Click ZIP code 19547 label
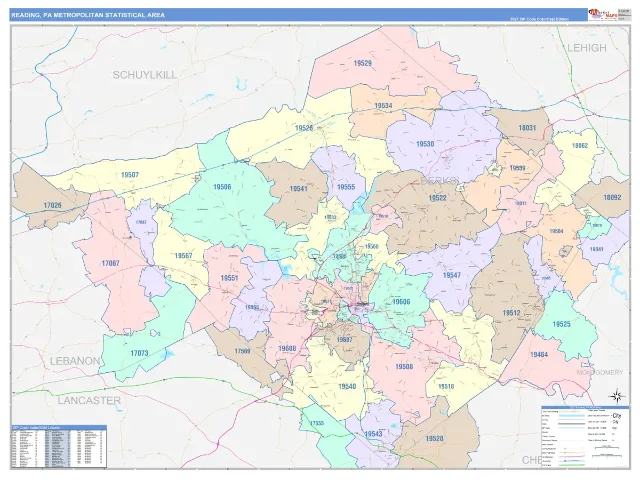640x480 pixels. tap(451, 275)
